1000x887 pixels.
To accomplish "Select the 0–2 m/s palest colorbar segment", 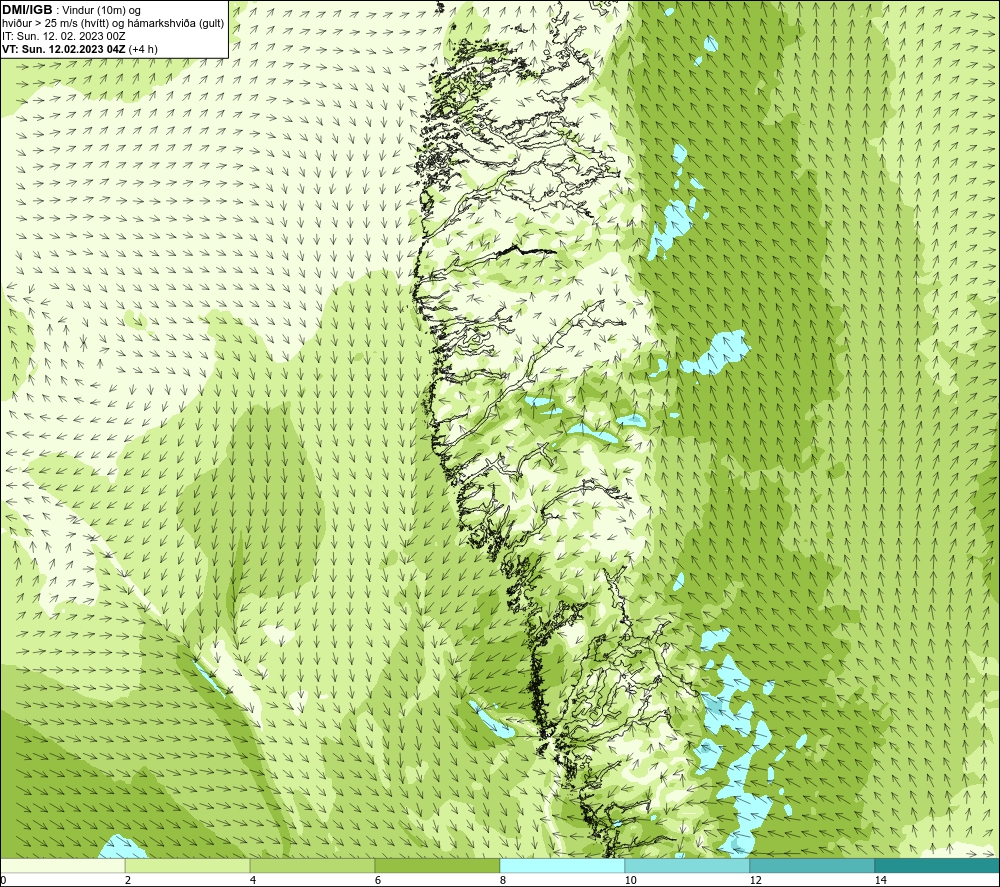I will click(x=62, y=865).
